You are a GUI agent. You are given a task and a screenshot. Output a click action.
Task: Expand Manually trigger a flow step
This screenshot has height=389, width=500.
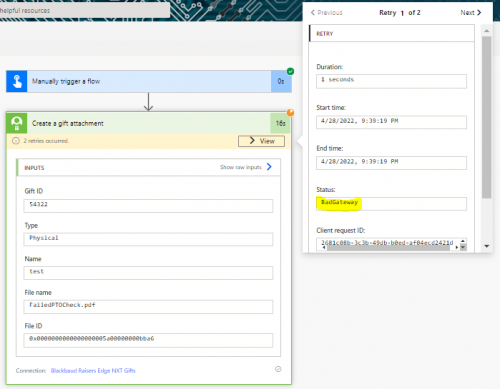tap(149, 81)
